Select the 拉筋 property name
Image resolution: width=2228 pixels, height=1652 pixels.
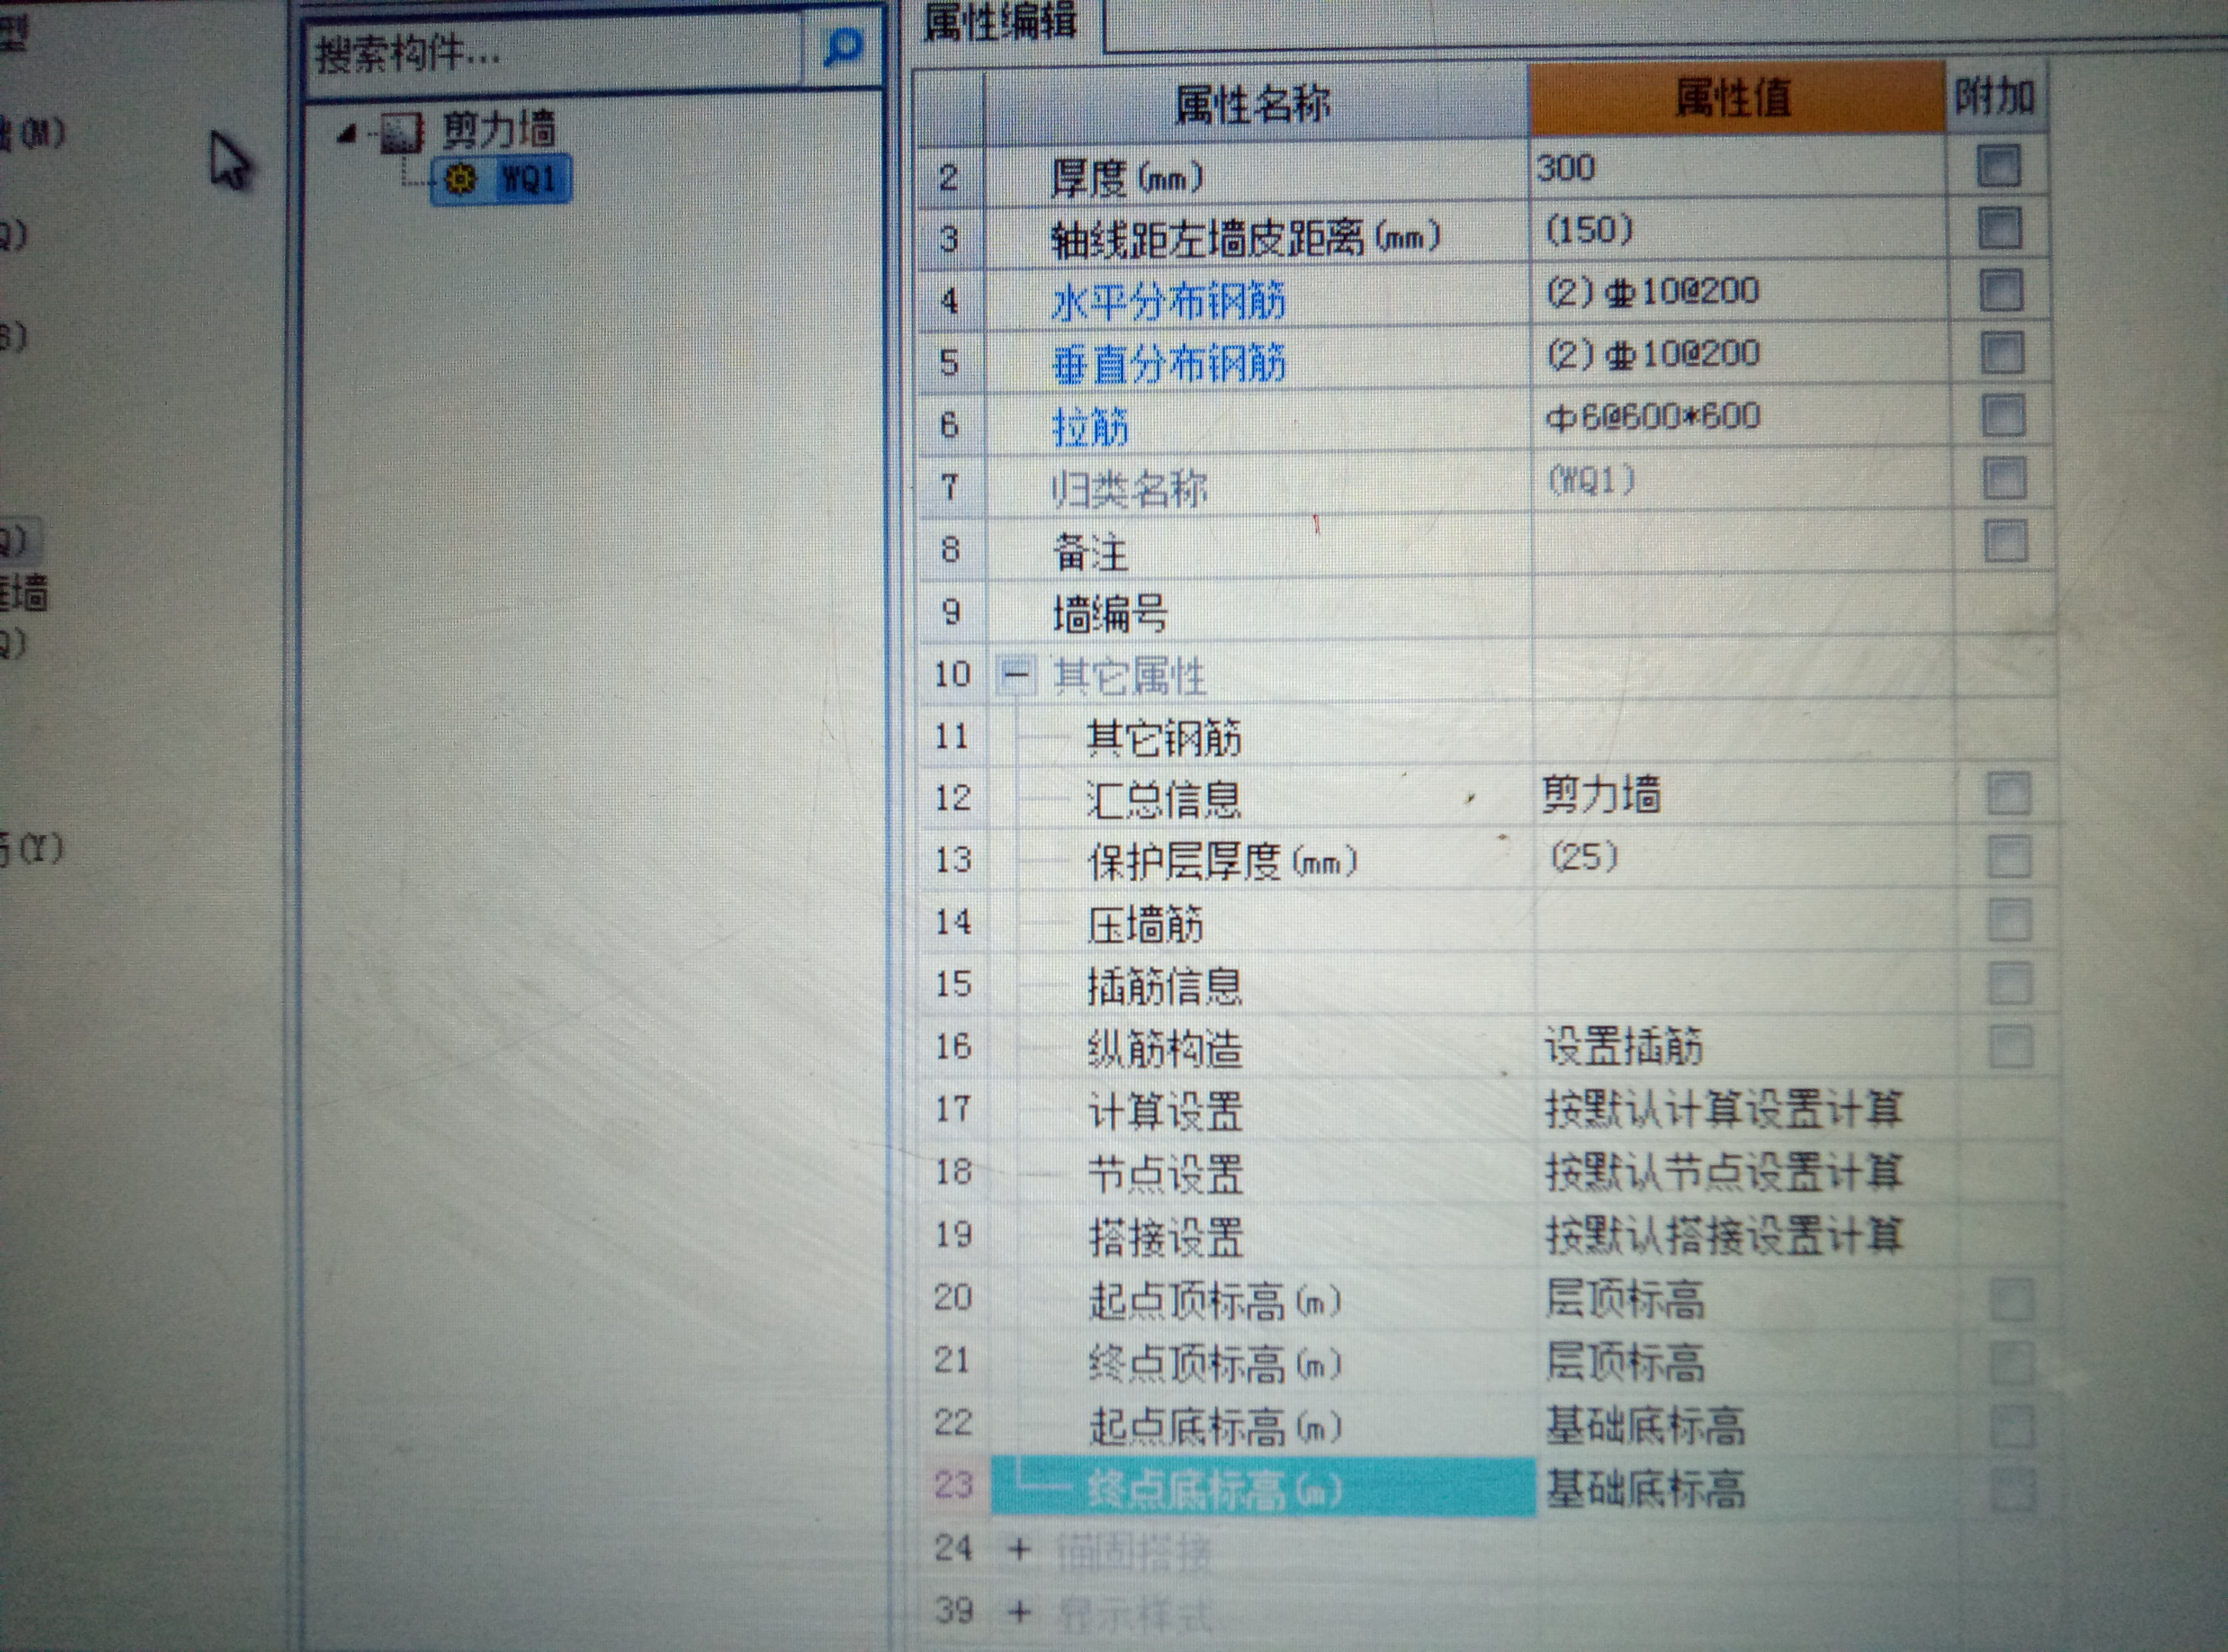coord(1090,427)
